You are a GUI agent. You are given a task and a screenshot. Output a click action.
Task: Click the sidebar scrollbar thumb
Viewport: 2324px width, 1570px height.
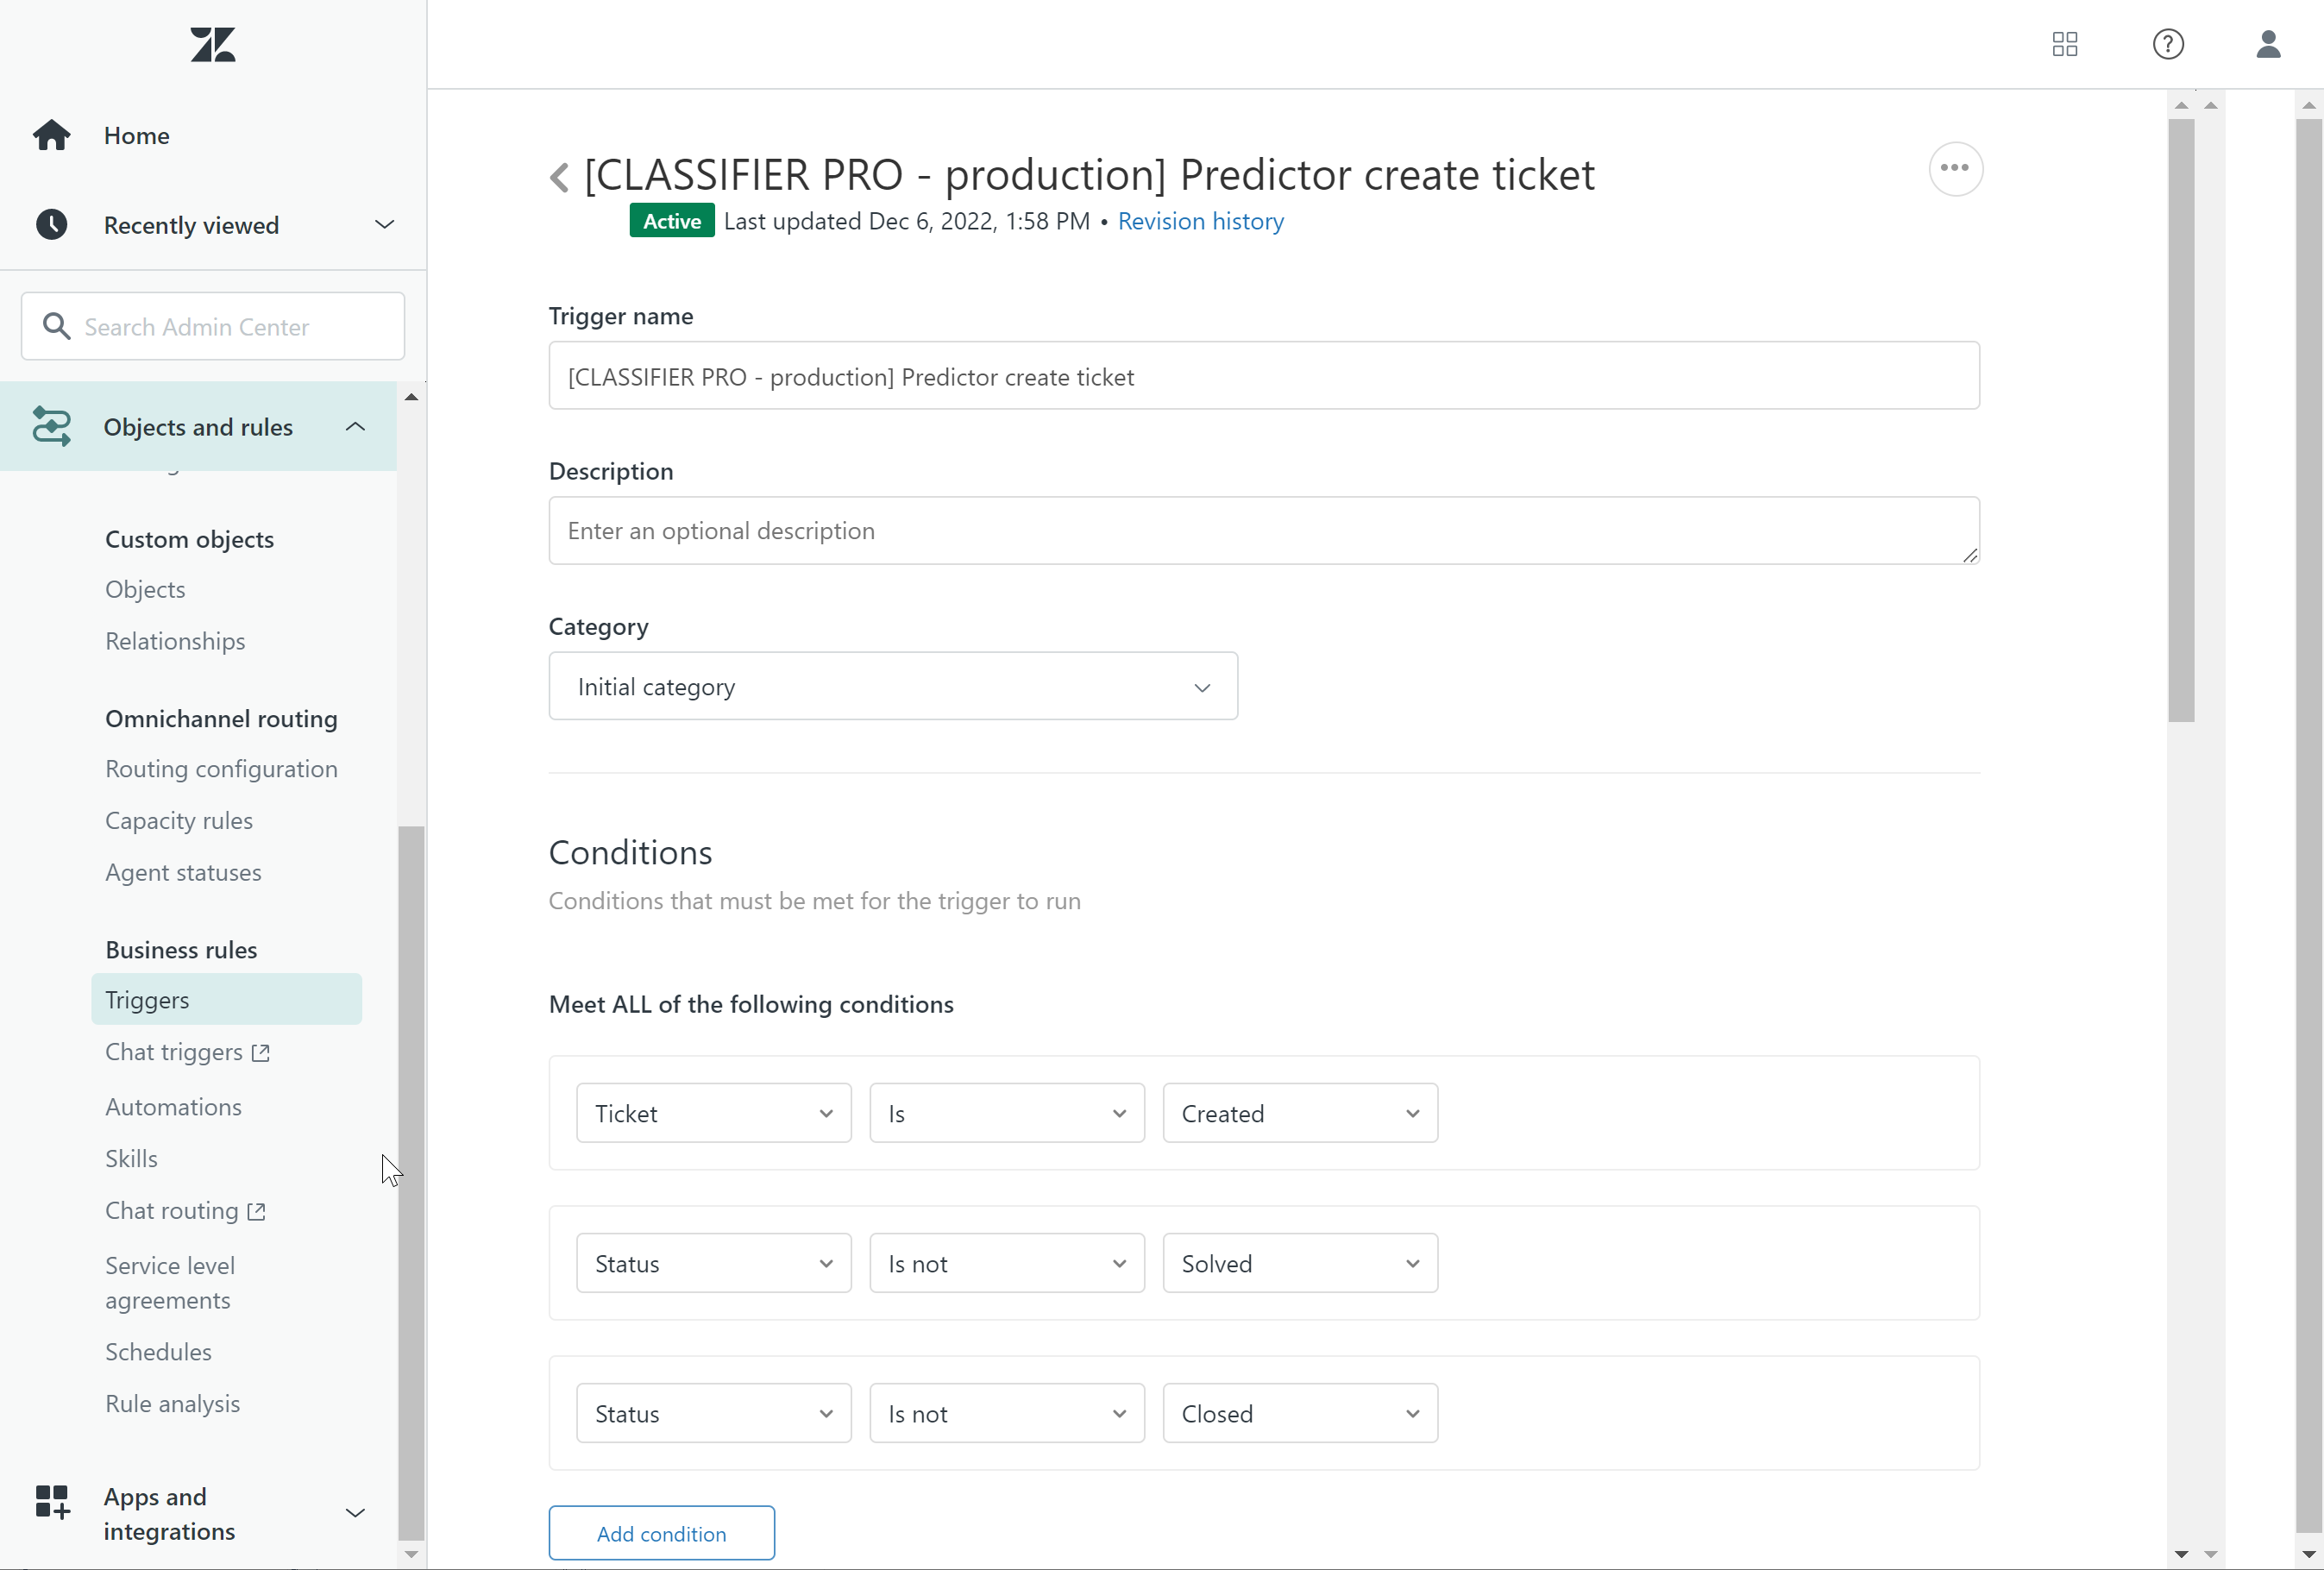pos(411,1183)
